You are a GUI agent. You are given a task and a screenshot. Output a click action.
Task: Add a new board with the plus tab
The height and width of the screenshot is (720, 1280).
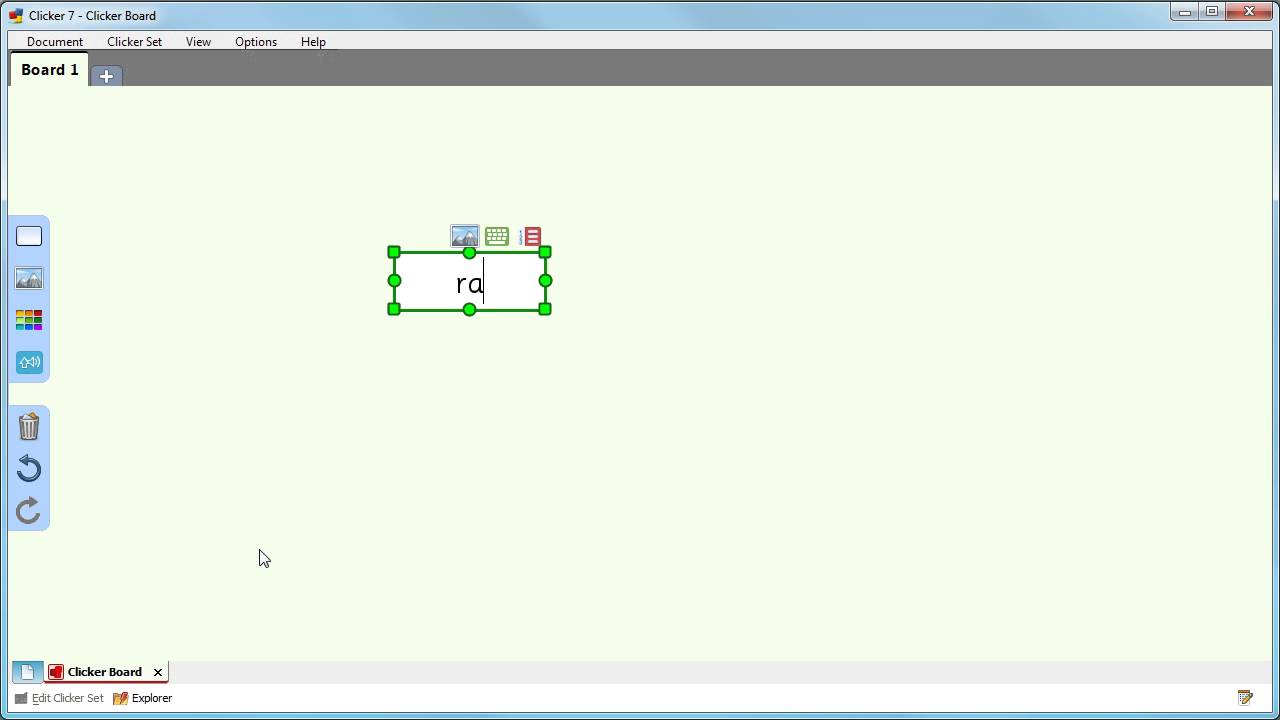coord(106,76)
